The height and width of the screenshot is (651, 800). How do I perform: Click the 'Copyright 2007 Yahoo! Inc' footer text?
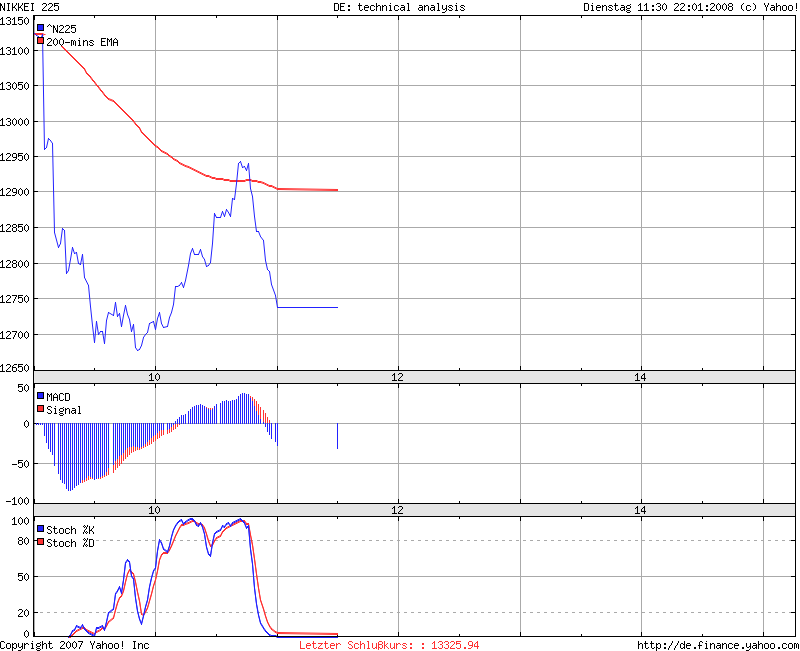click(x=74, y=645)
